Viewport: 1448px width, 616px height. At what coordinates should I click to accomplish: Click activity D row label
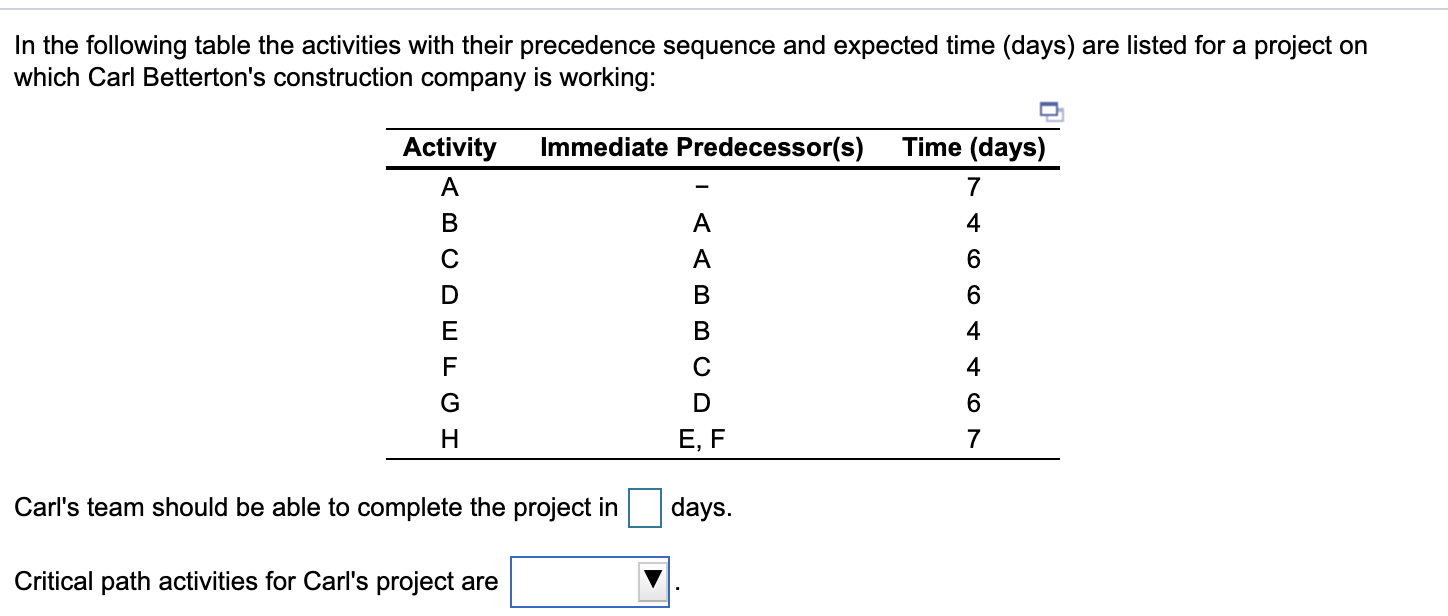tap(450, 295)
